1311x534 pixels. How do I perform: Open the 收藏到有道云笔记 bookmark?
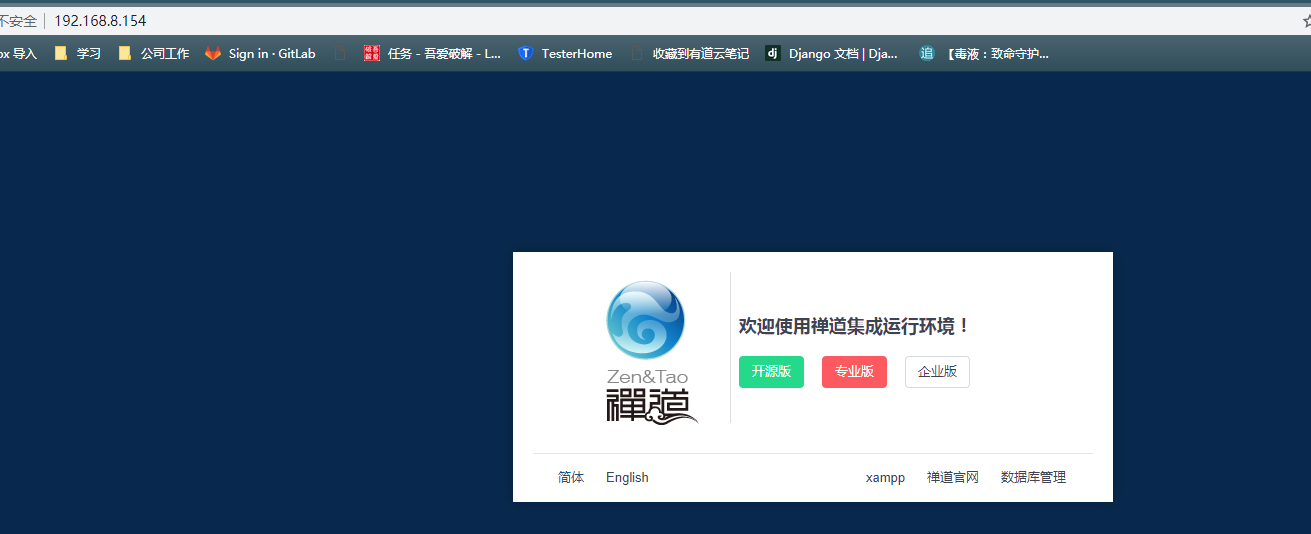tap(690, 54)
